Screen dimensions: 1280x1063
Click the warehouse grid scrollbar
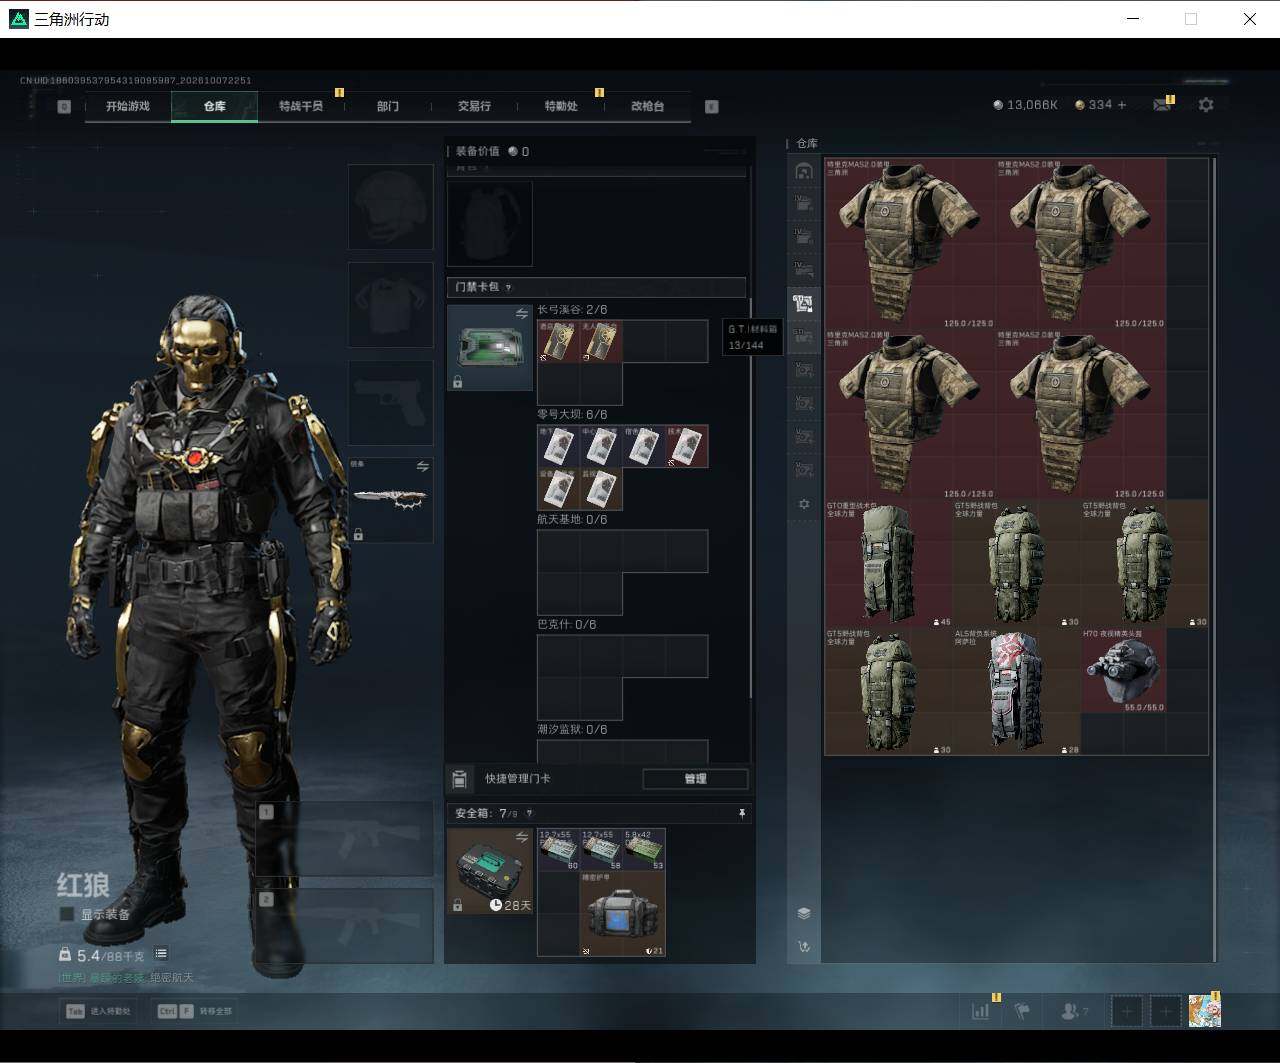pos(1214,558)
